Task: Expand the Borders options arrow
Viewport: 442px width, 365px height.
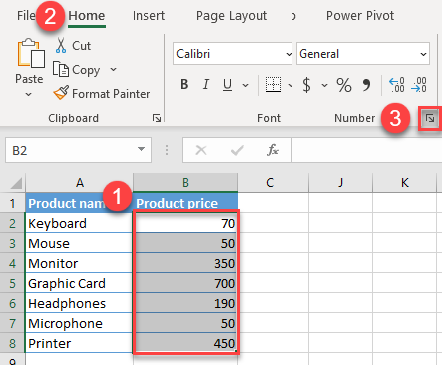Action: coord(291,86)
